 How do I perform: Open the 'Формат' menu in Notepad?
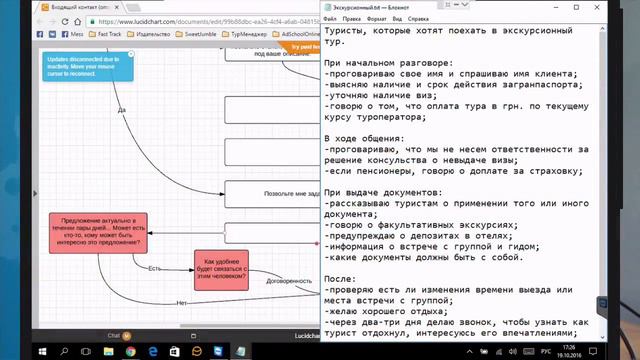pyautogui.click(x=376, y=19)
